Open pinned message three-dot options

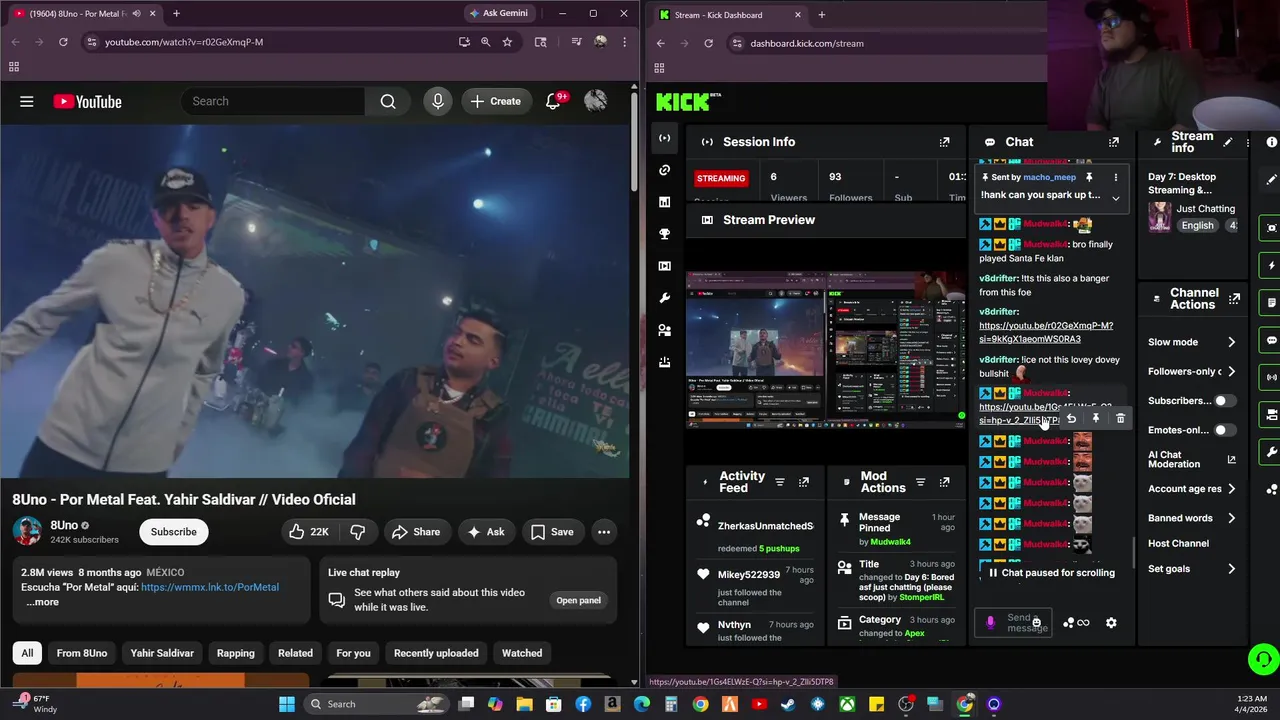tap(1116, 177)
